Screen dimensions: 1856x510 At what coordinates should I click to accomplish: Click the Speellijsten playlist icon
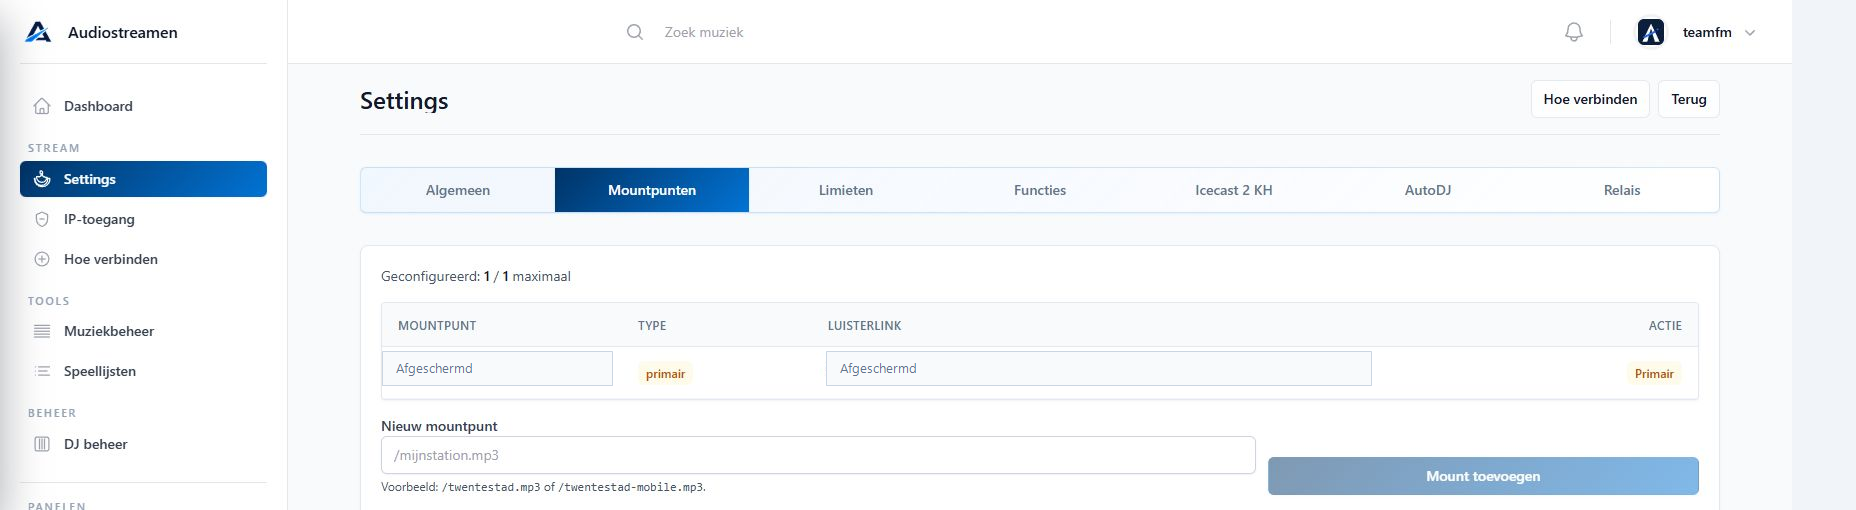tap(42, 371)
